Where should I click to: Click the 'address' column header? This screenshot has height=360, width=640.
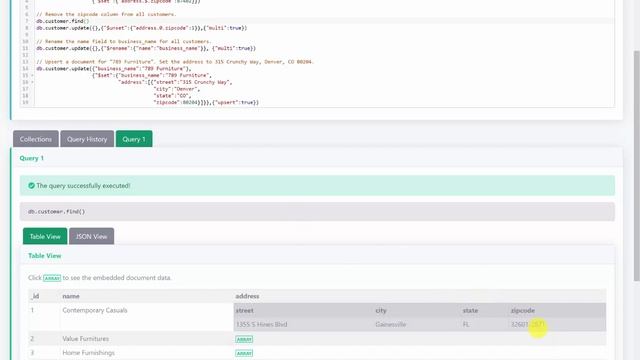point(247,296)
